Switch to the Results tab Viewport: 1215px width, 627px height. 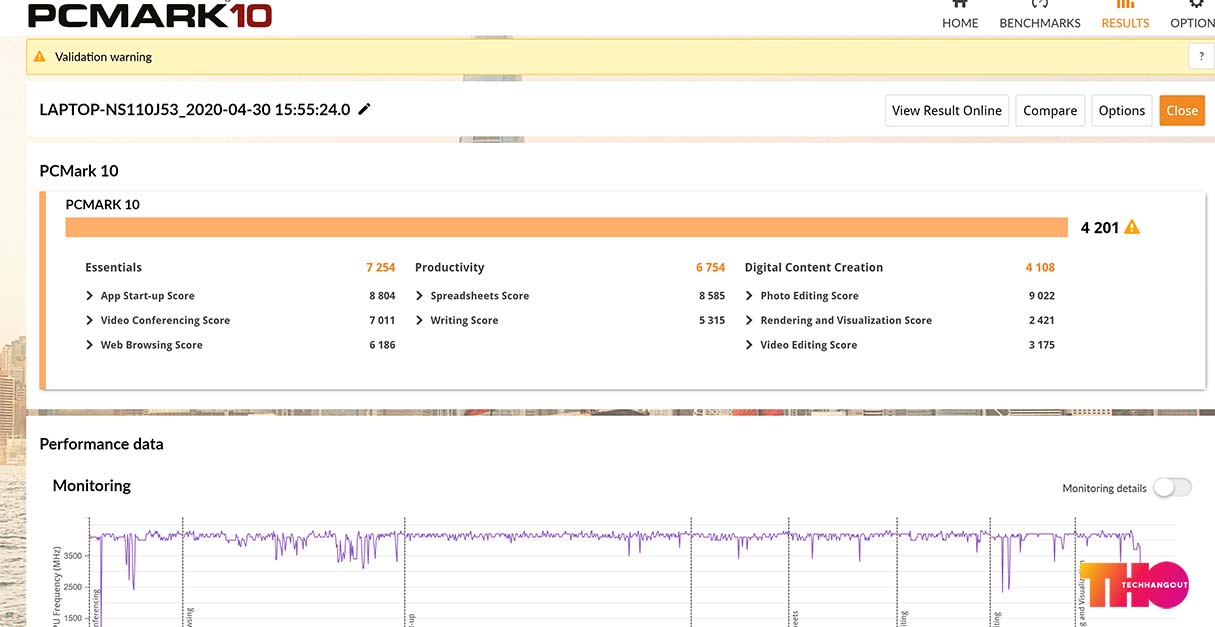click(1125, 15)
